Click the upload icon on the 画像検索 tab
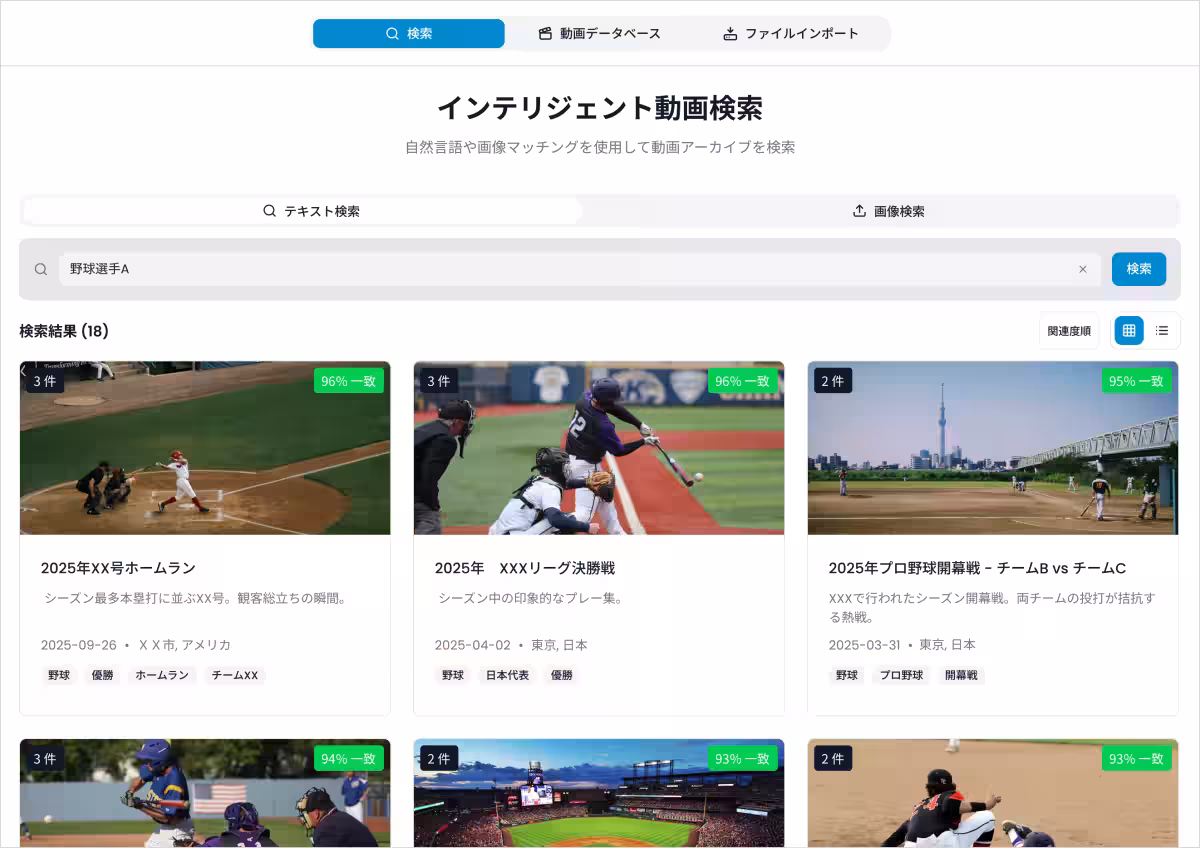Screen dimensions: 1200x848 tap(858, 210)
